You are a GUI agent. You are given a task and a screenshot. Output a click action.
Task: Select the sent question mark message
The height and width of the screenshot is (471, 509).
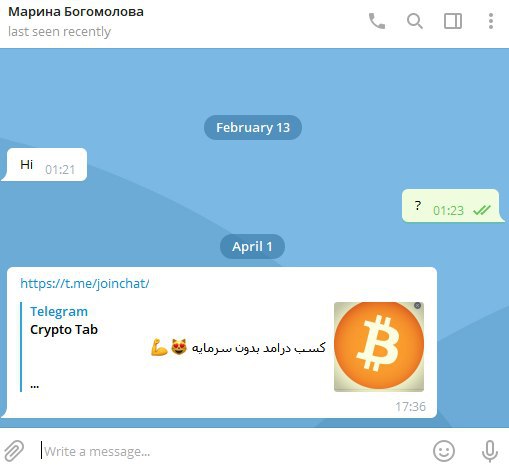(x=452, y=206)
